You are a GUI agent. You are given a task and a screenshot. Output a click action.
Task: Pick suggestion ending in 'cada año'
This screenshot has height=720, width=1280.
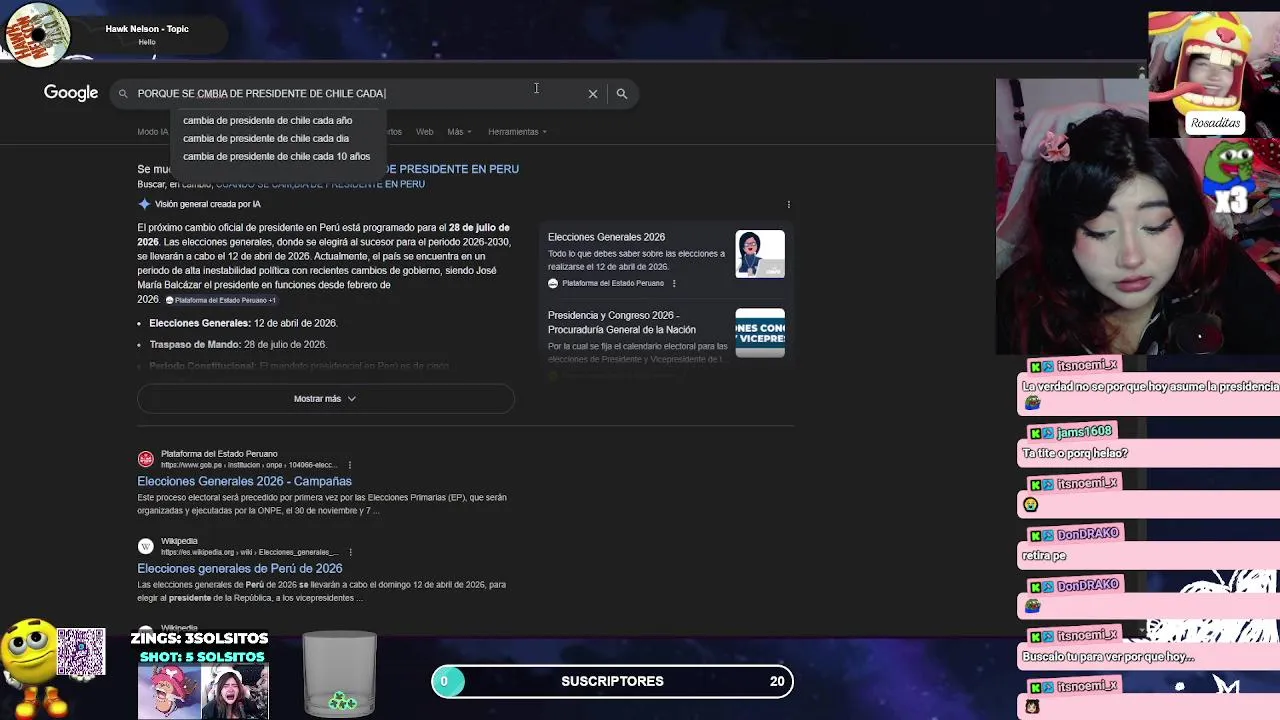267,120
